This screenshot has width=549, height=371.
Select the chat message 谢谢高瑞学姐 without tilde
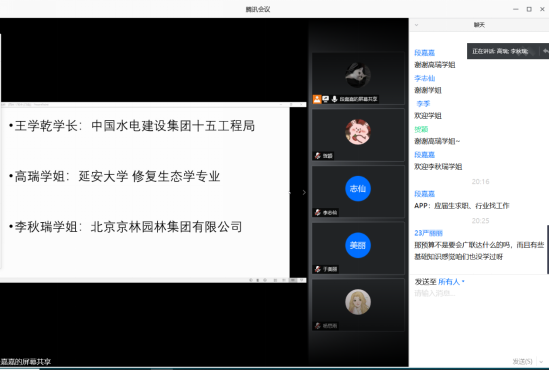(435, 65)
